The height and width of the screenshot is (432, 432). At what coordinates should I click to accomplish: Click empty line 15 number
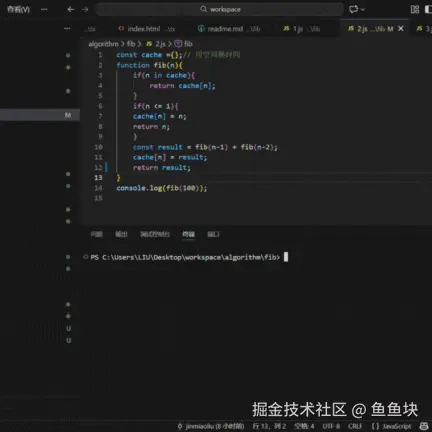tap(98, 198)
